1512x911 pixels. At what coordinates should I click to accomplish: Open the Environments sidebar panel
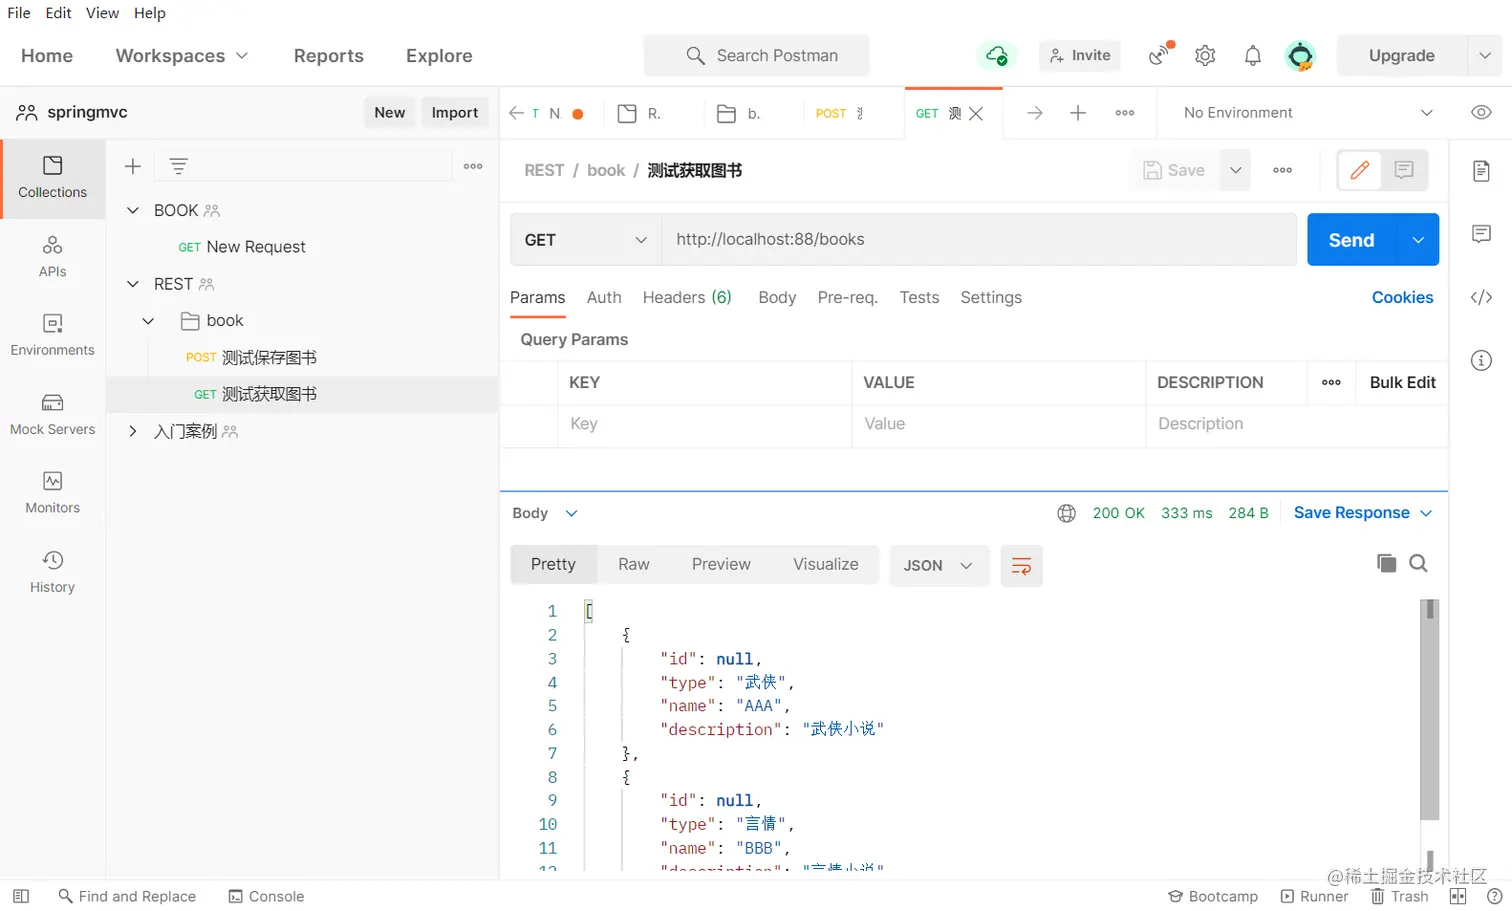(x=53, y=335)
